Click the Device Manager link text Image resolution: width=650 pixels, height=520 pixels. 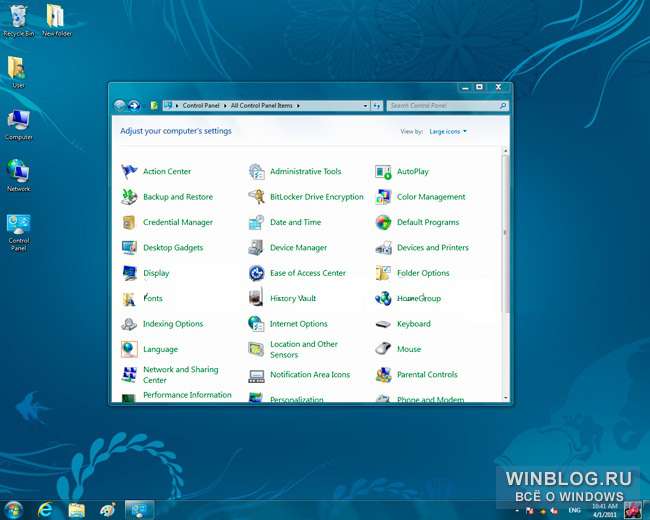[x=298, y=248]
